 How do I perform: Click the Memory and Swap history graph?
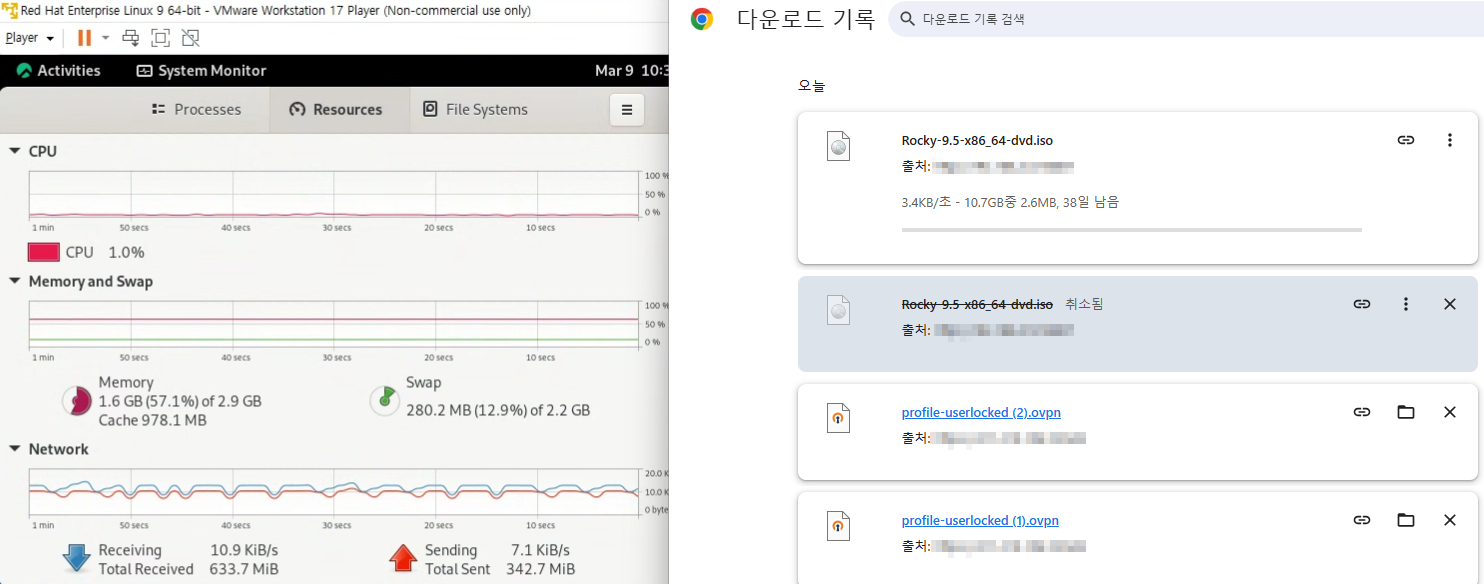tap(335, 326)
